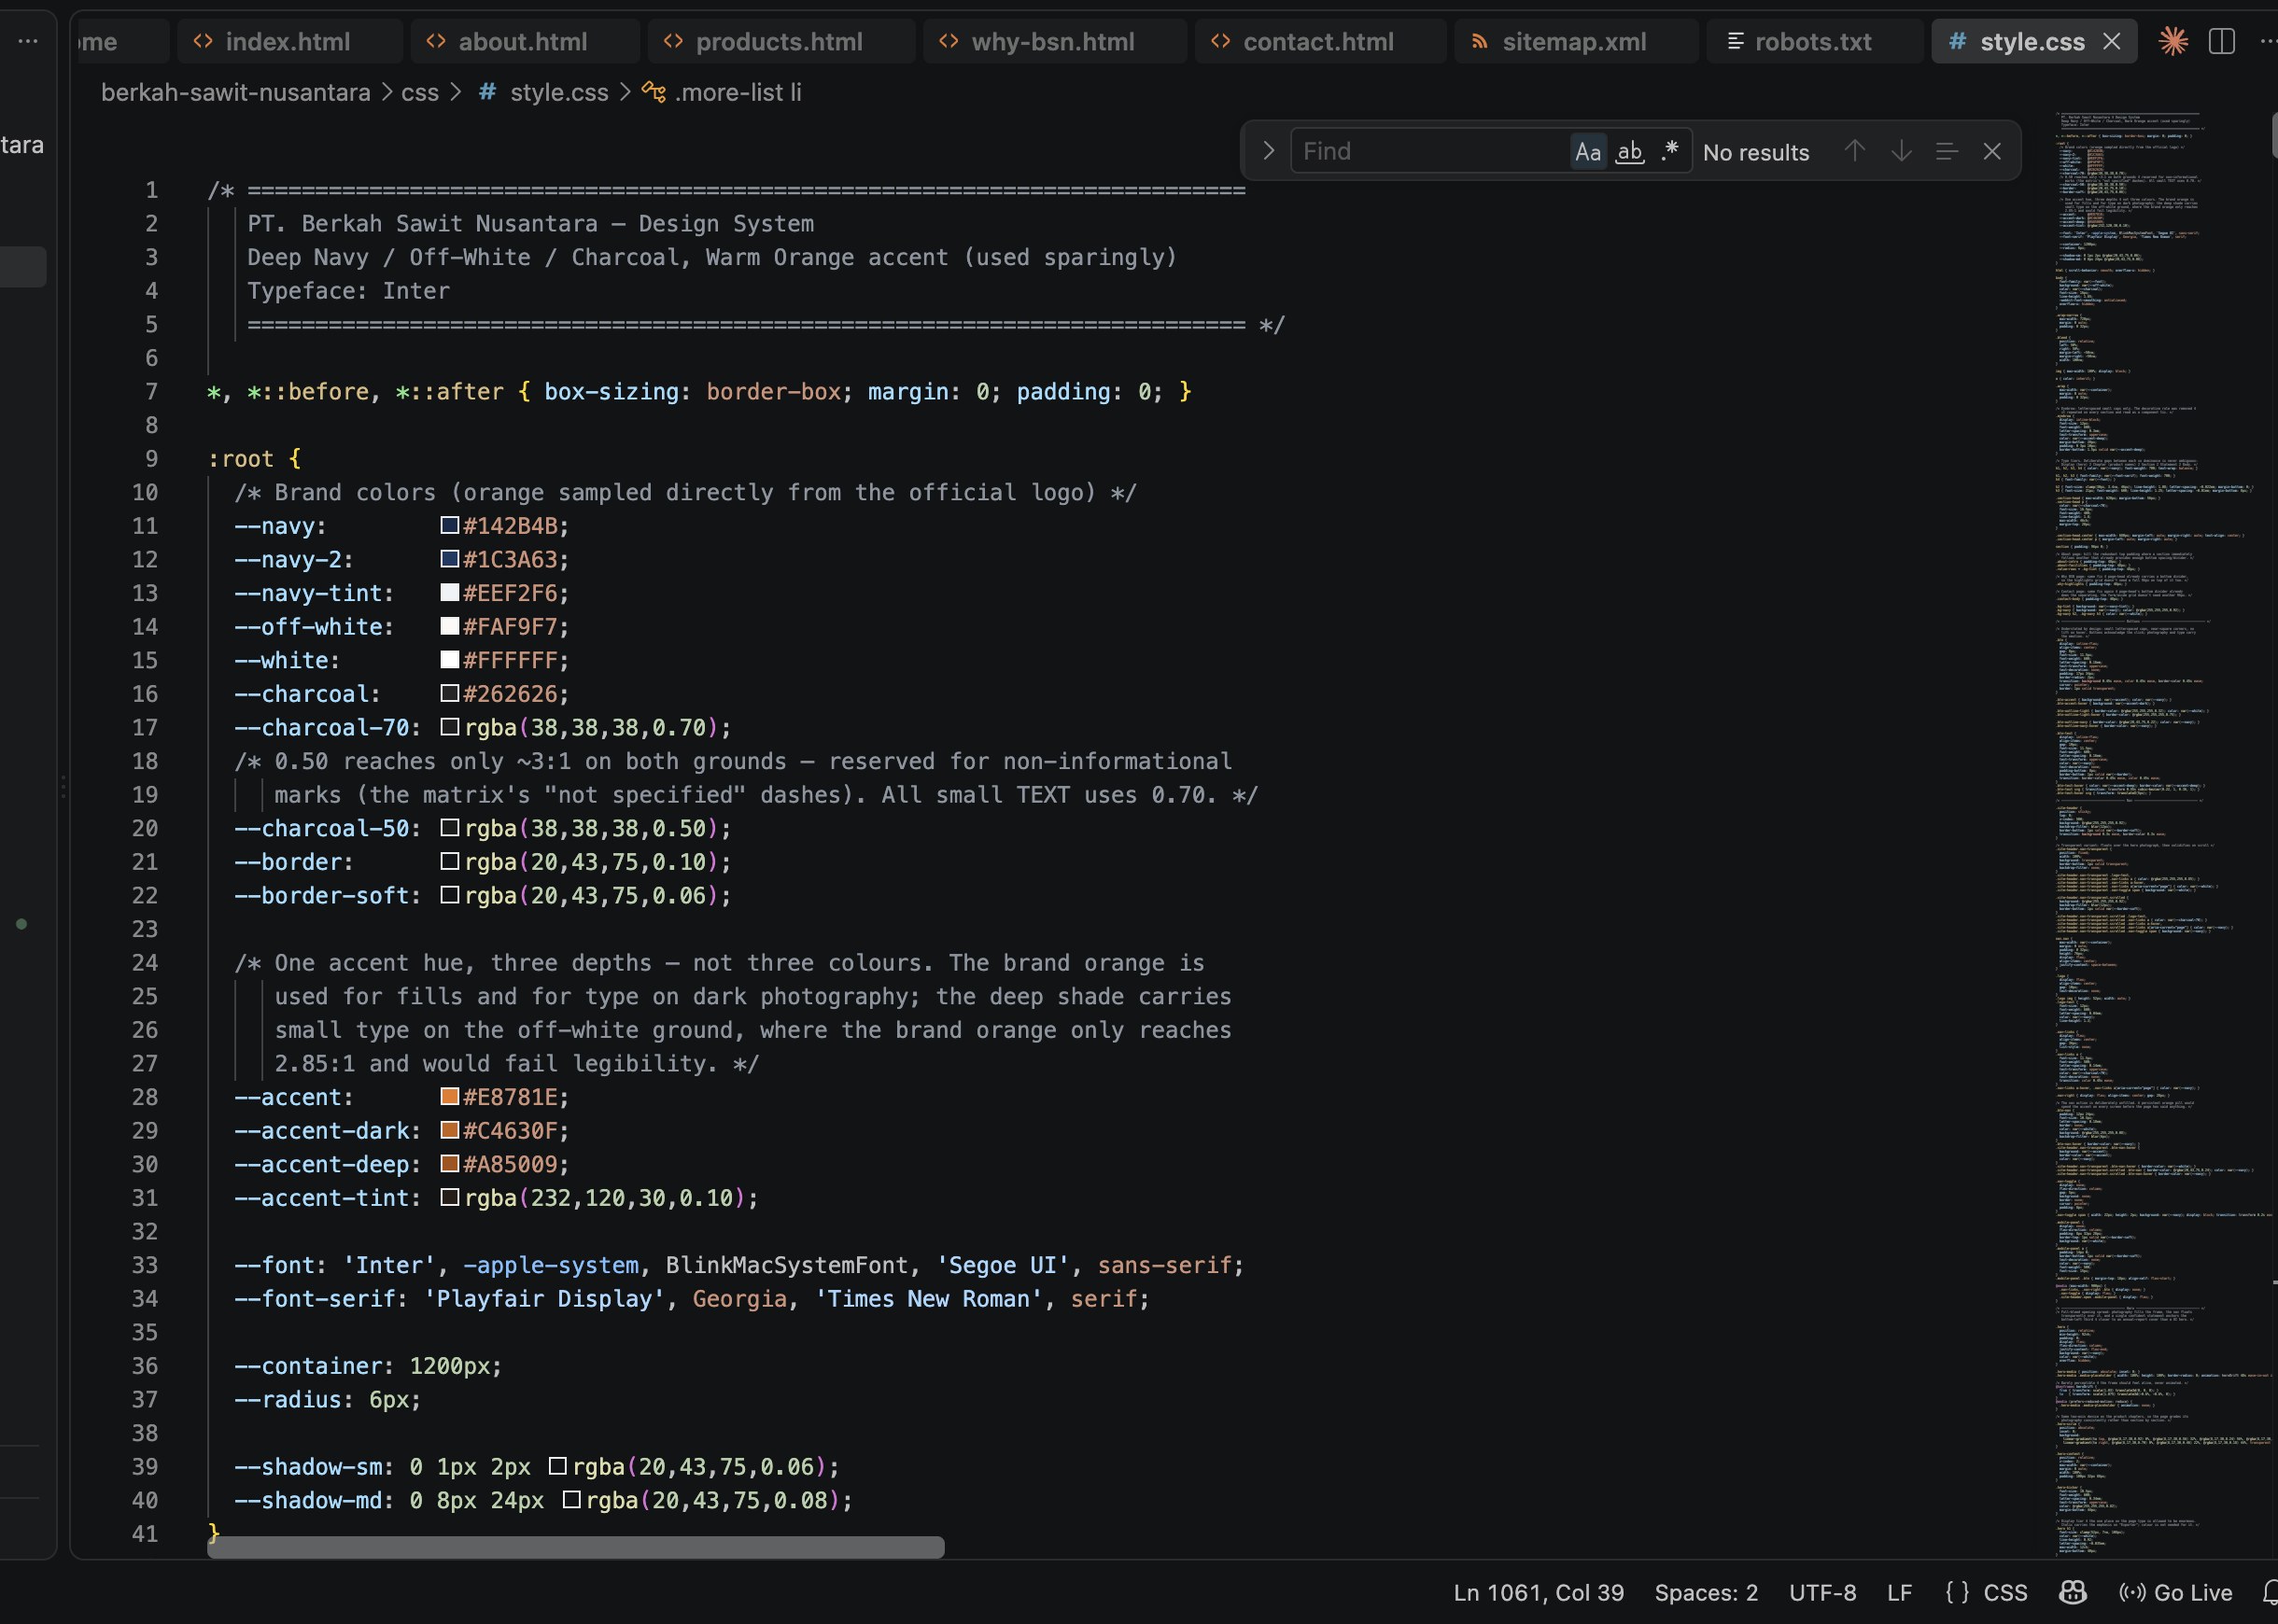The width and height of the screenshot is (2278, 1624).
Task: Click the horizontal editor scrollbar
Action: (576, 1547)
